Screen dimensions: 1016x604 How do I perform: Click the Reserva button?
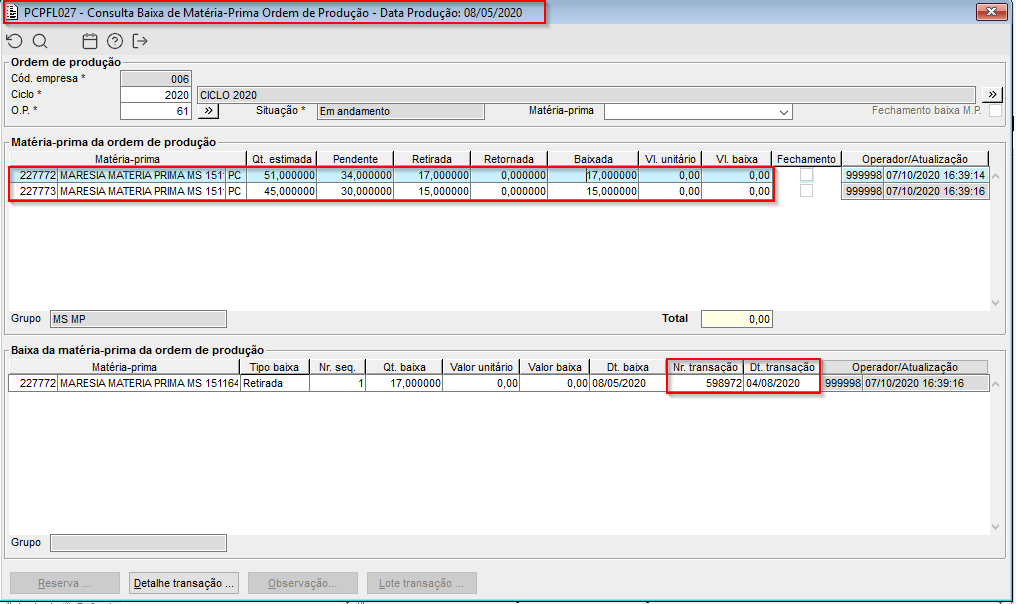65,583
